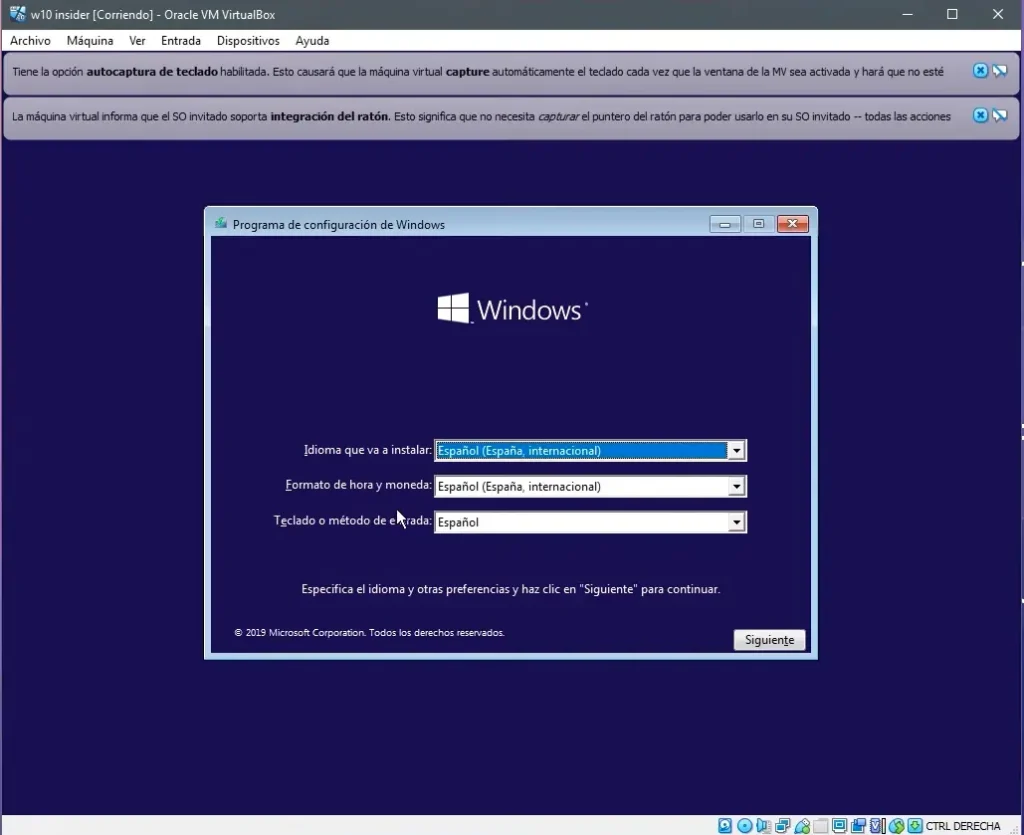Restore the Windows Setup dialog window
1024x835 pixels.
pos(758,224)
